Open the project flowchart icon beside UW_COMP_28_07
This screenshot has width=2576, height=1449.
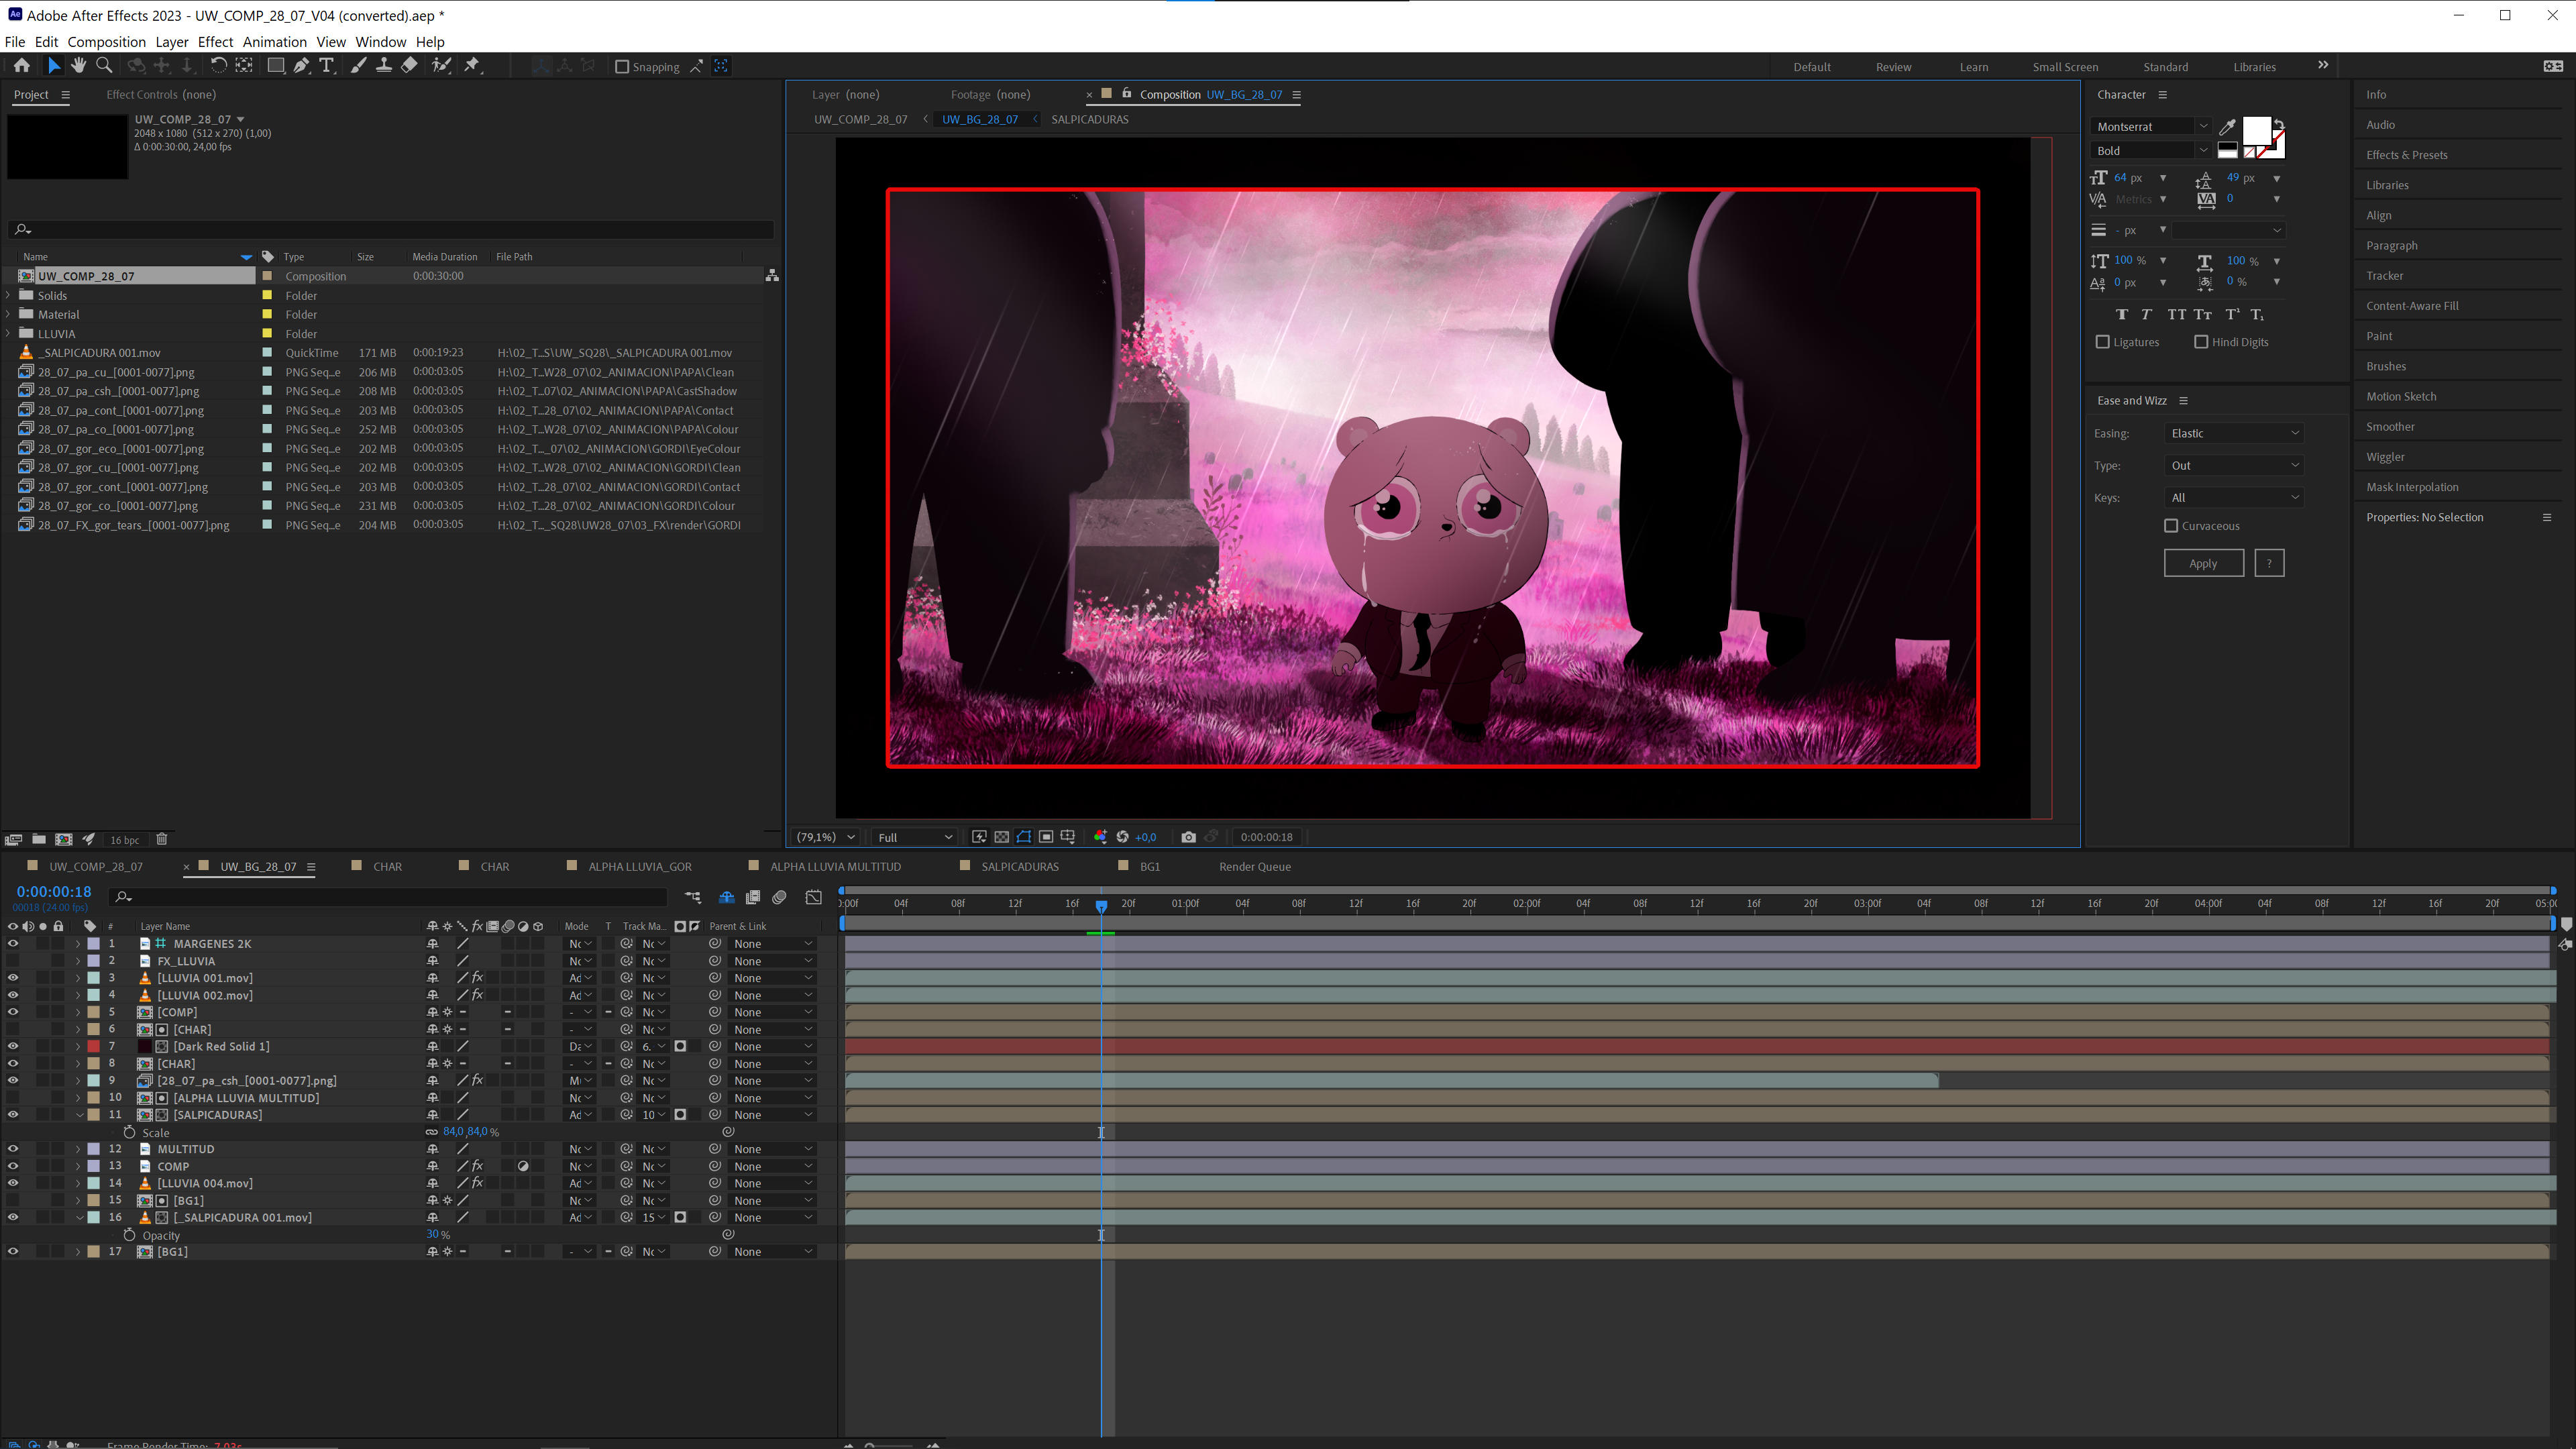(x=772, y=275)
